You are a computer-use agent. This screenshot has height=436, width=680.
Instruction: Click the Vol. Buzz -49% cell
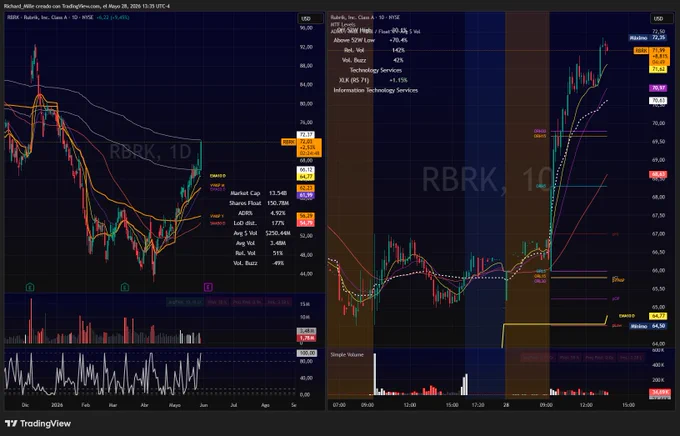click(x=278, y=263)
